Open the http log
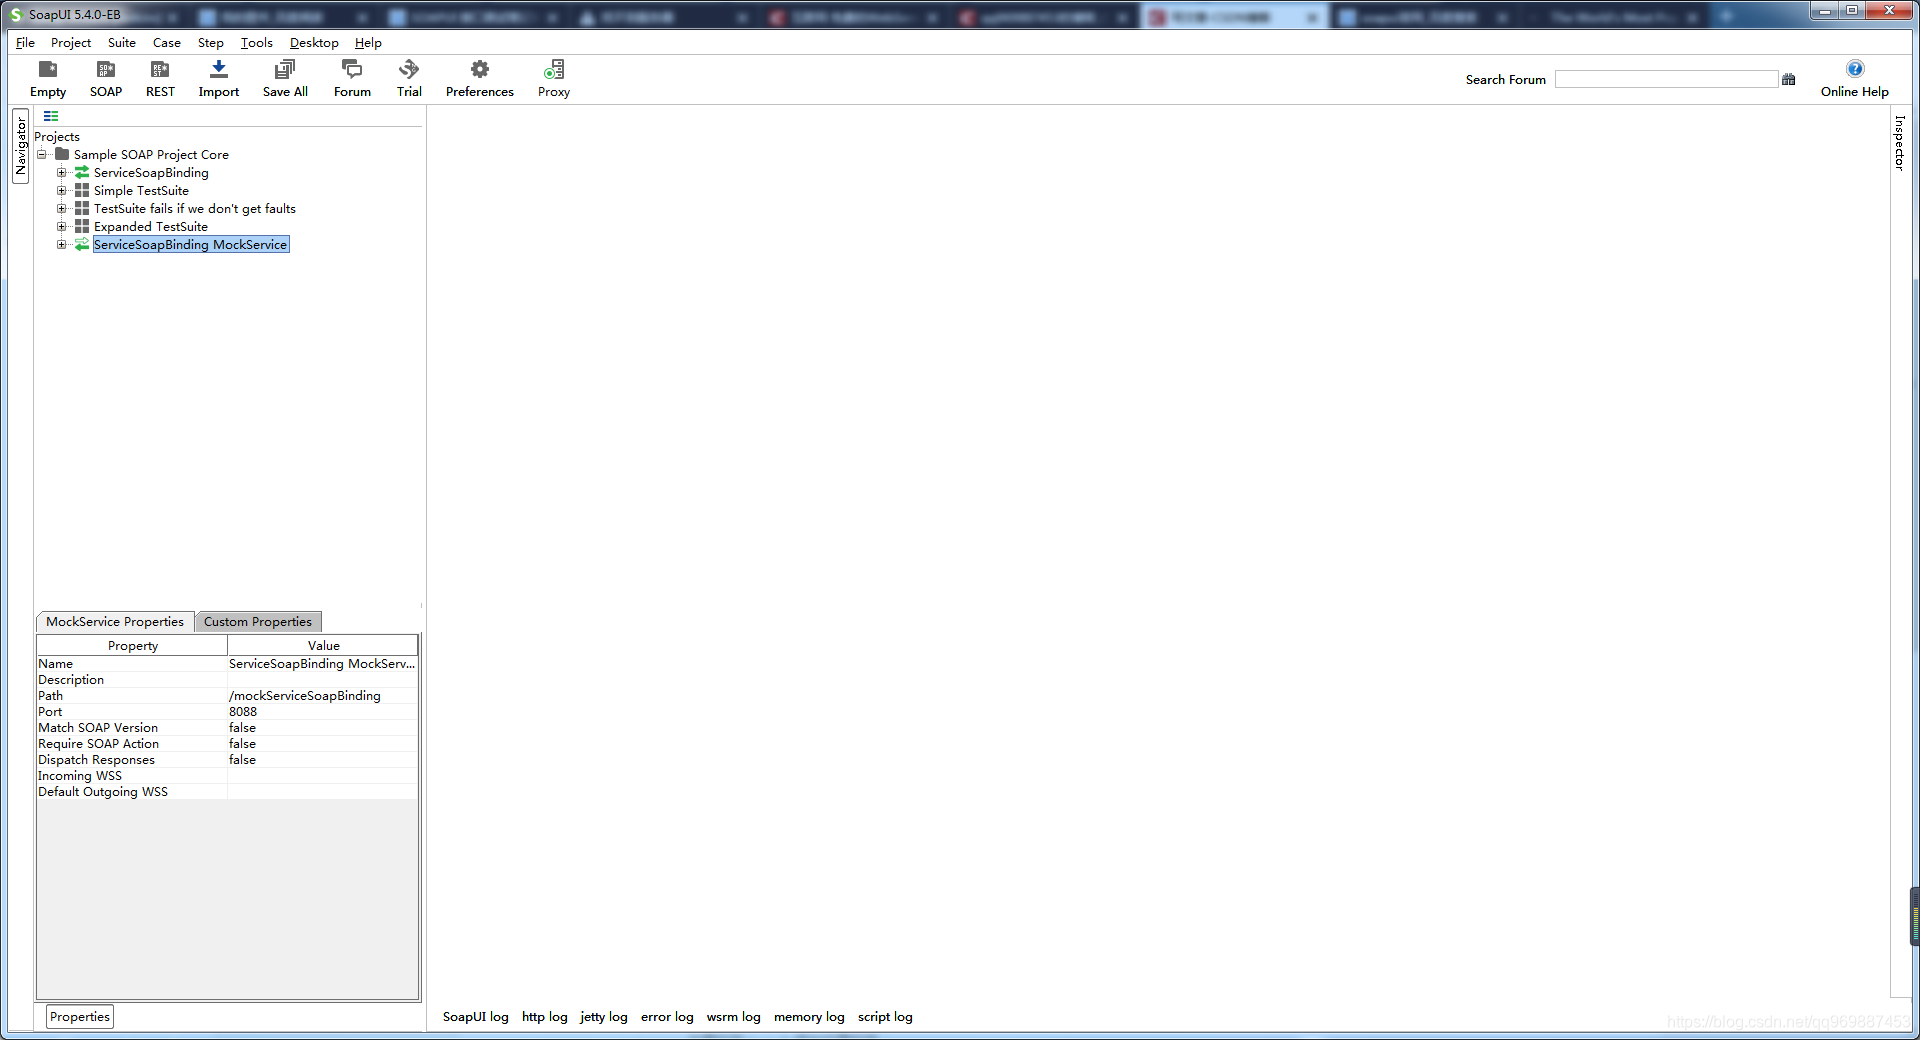 (x=545, y=1016)
